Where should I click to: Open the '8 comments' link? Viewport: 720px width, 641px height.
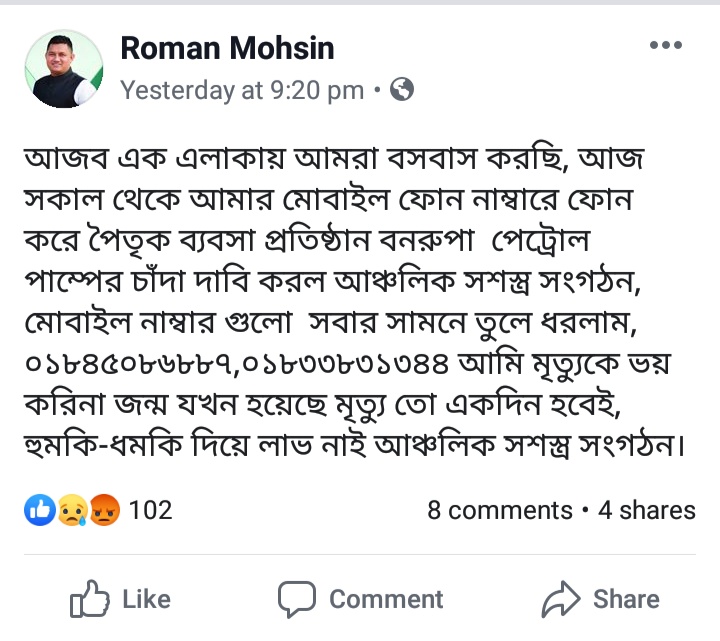click(499, 510)
